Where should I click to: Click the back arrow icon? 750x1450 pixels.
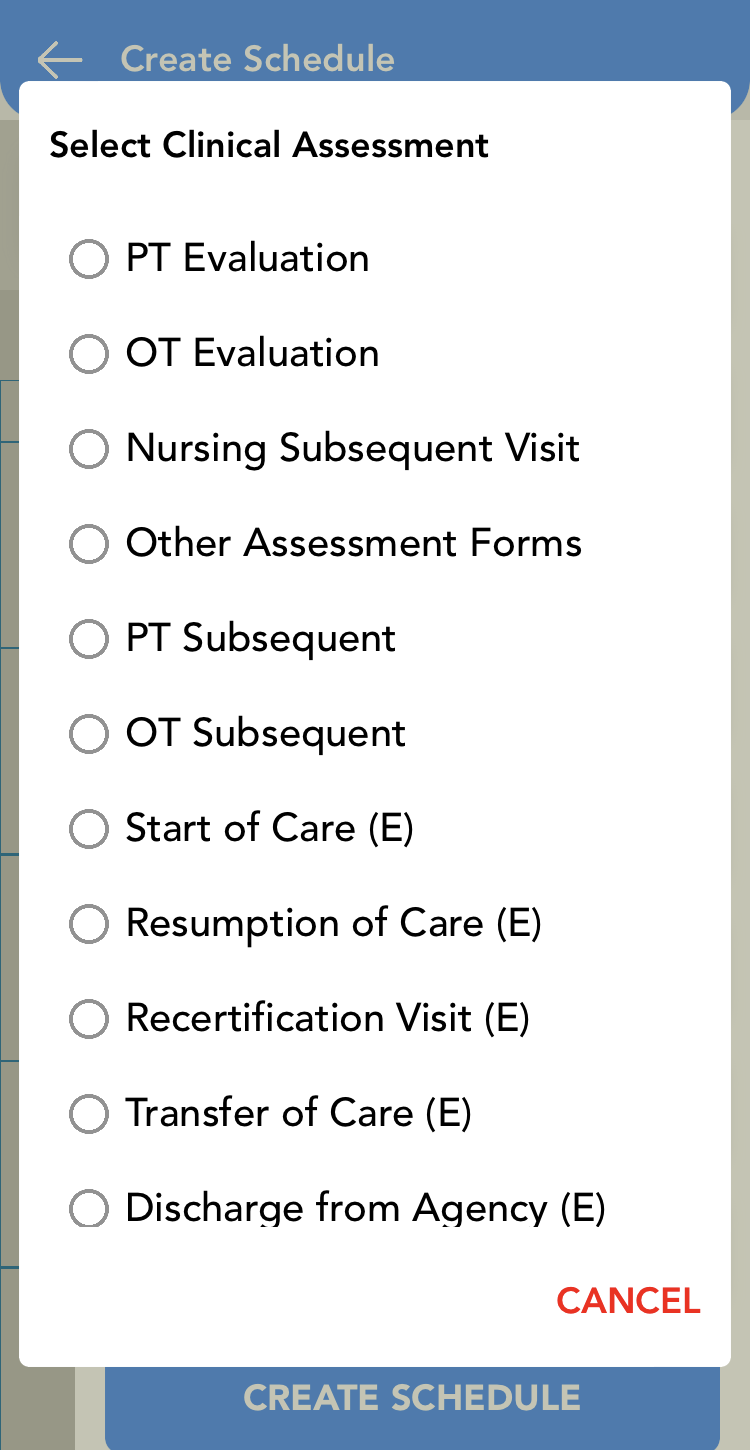pos(58,58)
